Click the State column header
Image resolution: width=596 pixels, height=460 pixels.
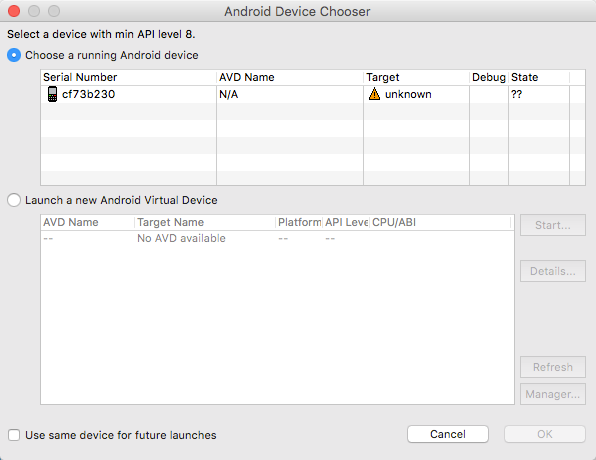[x=539, y=77]
